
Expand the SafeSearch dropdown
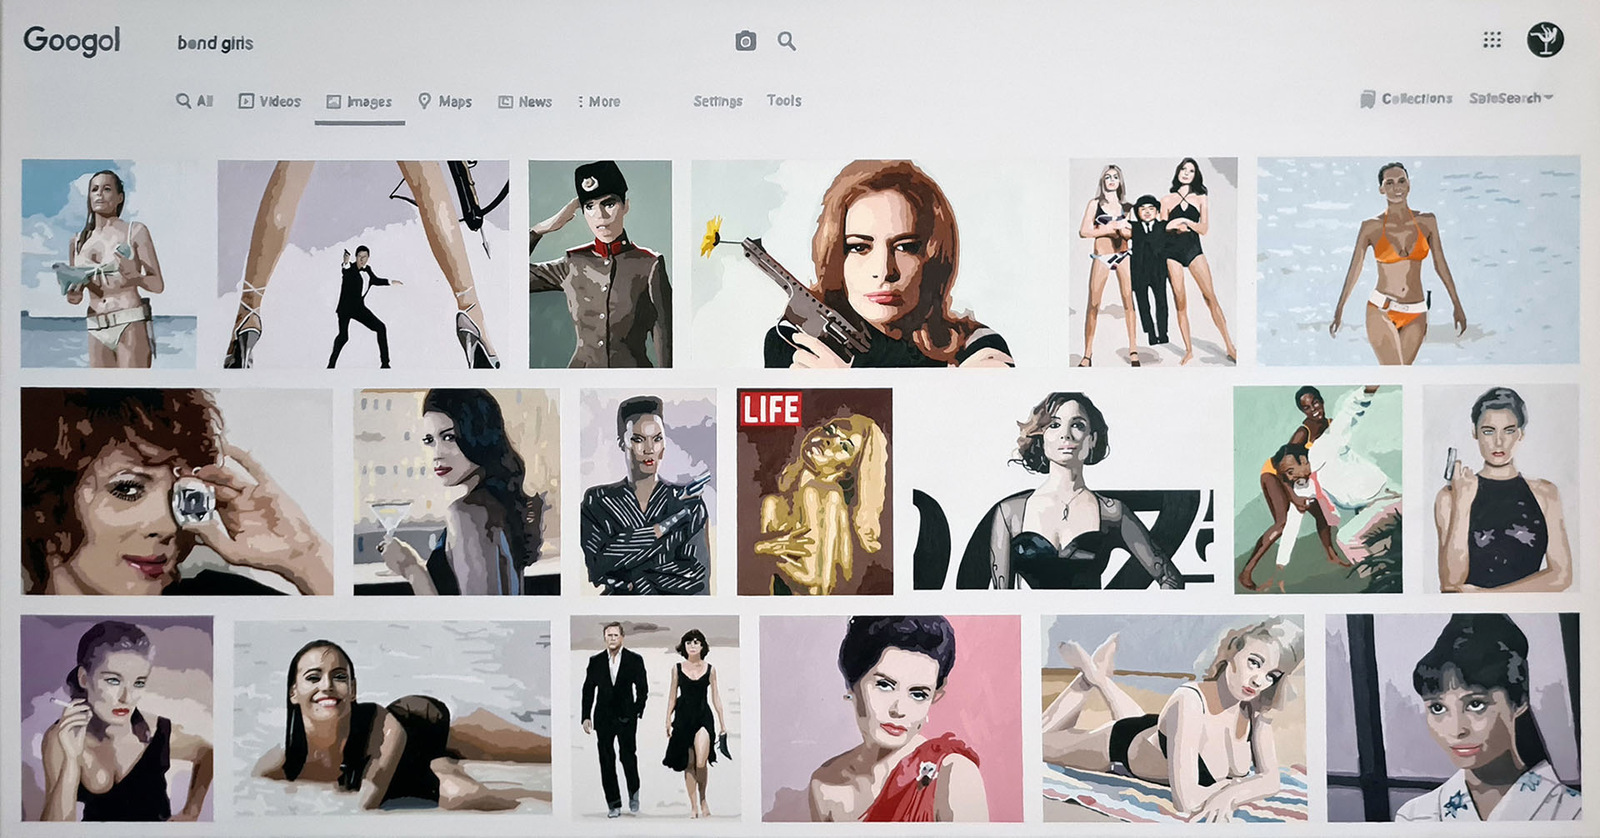pos(1511,98)
